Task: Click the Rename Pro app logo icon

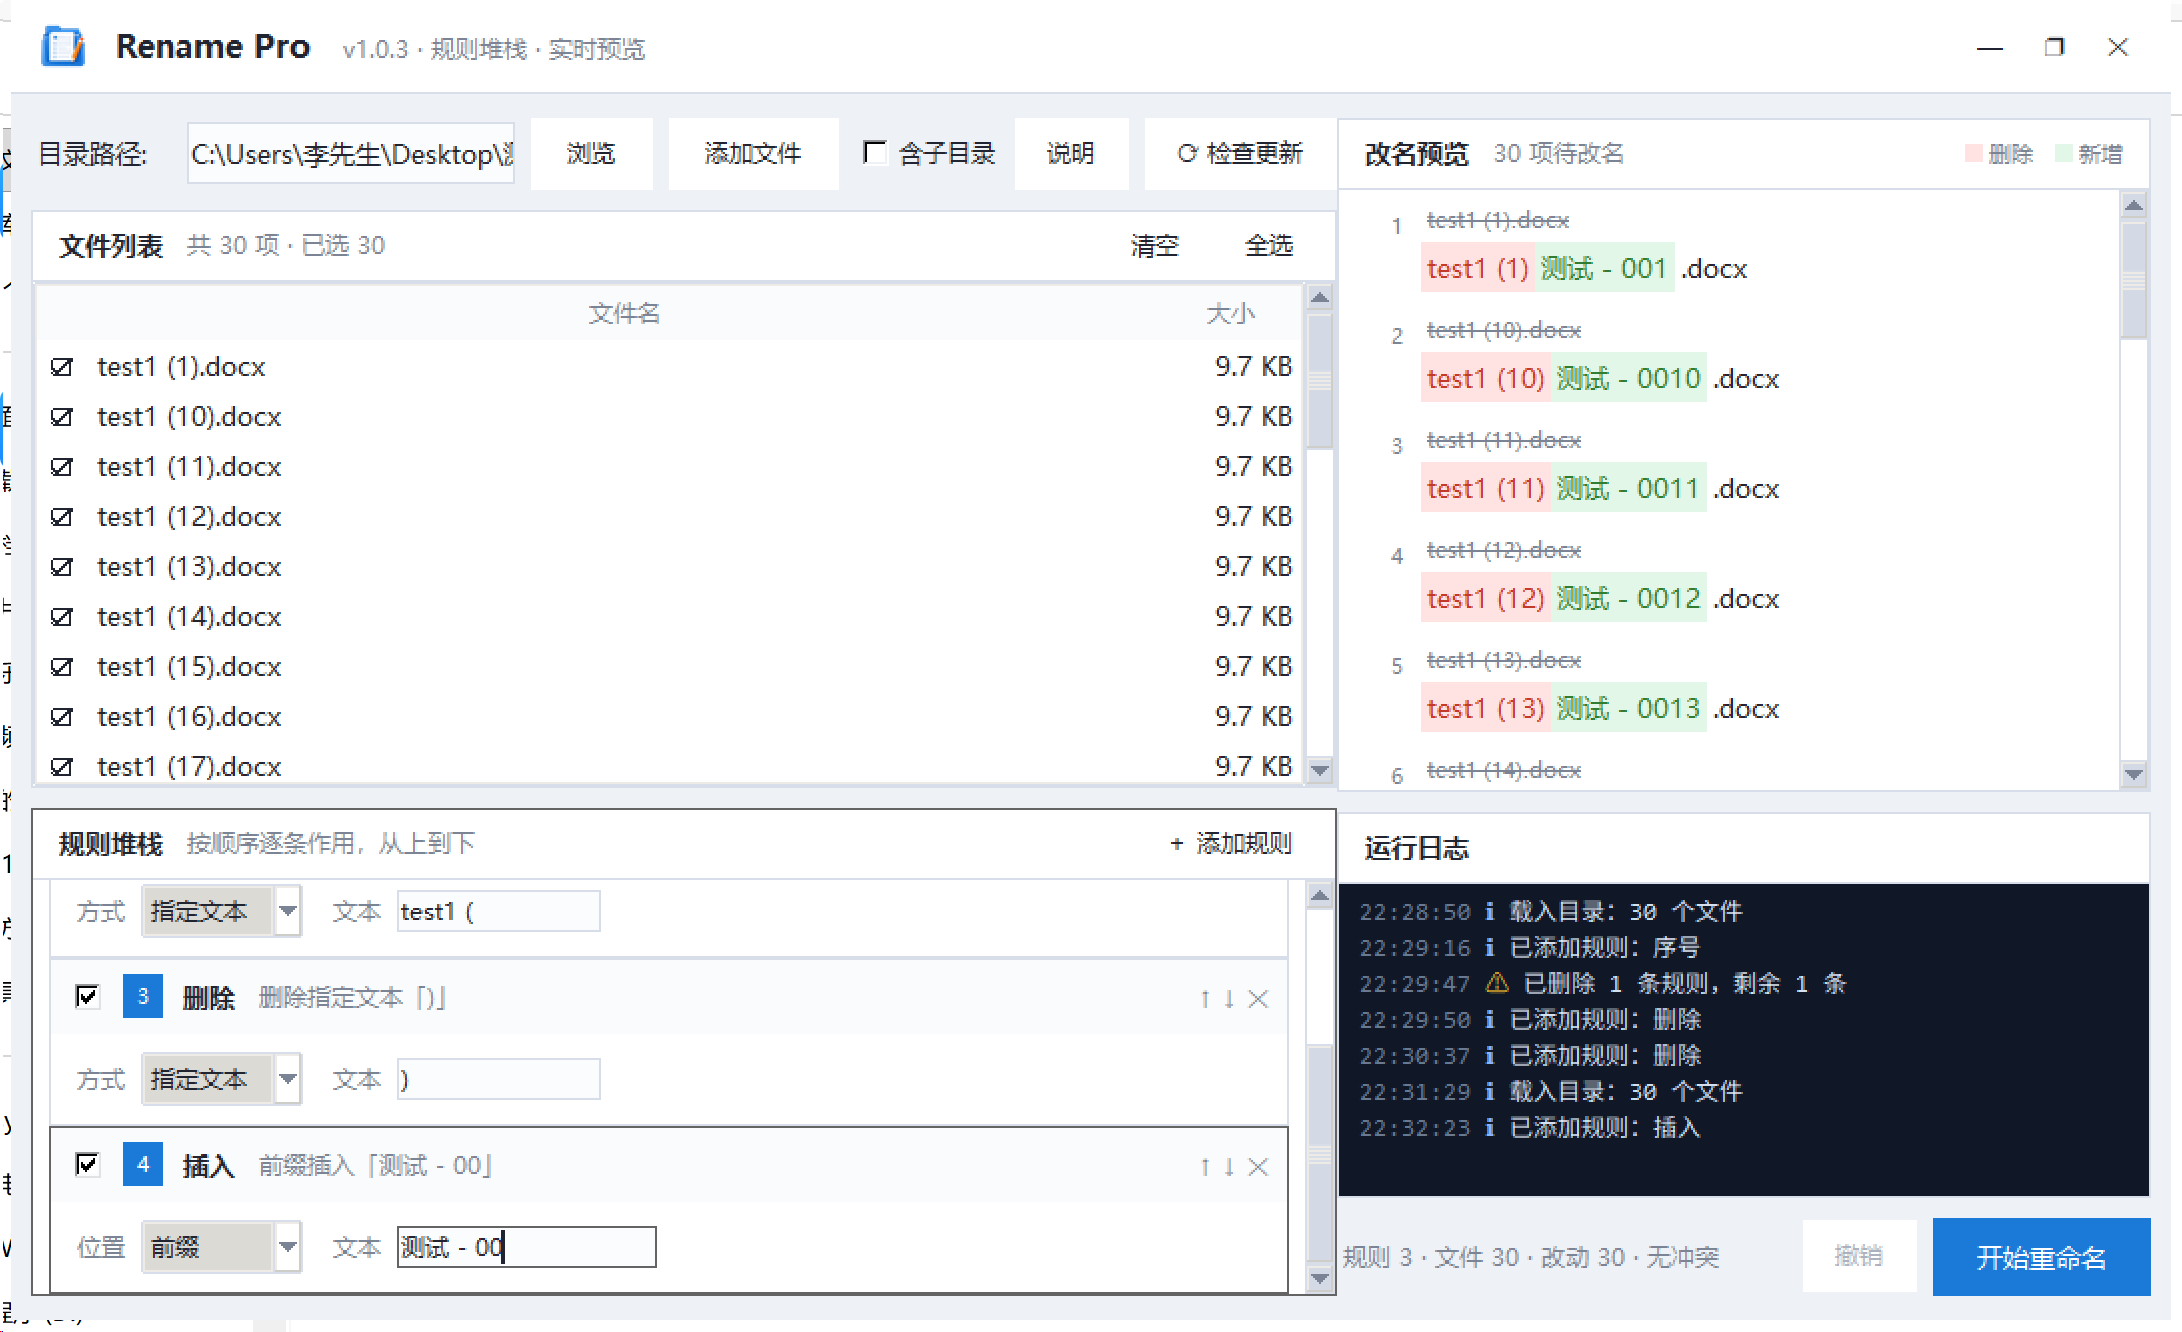Action: click(x=63, y=47)
